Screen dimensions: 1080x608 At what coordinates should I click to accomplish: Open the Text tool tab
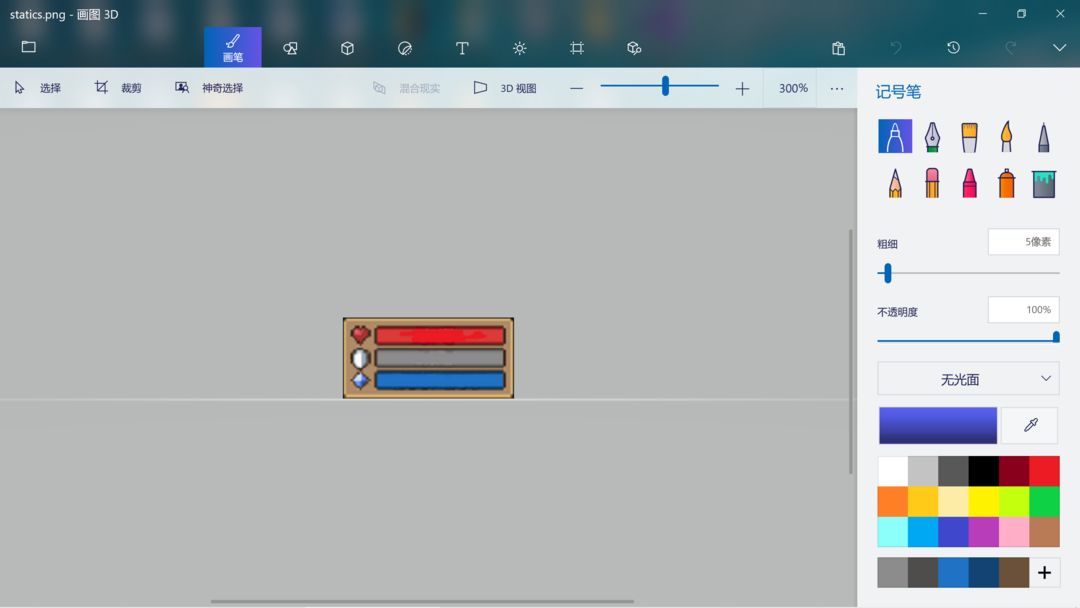(x=462, y=48)
